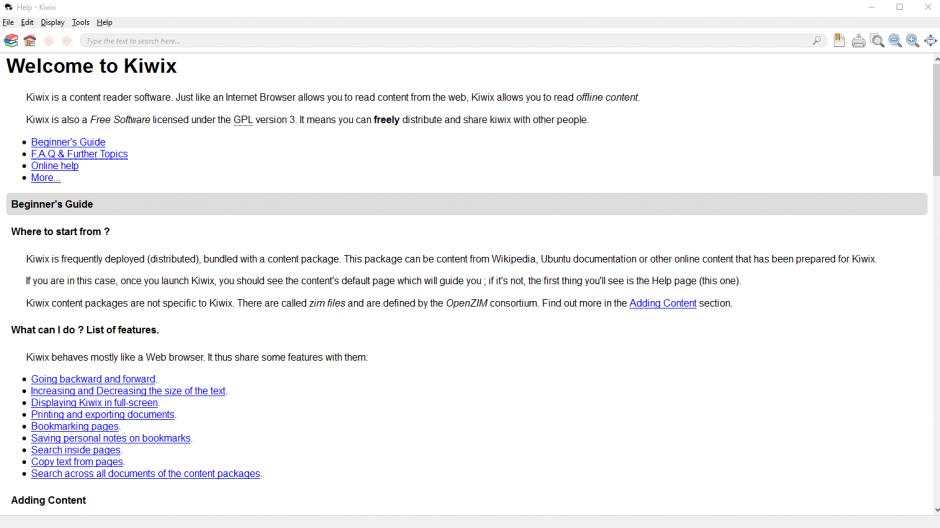Click the zoom in icon

[912, 41]
